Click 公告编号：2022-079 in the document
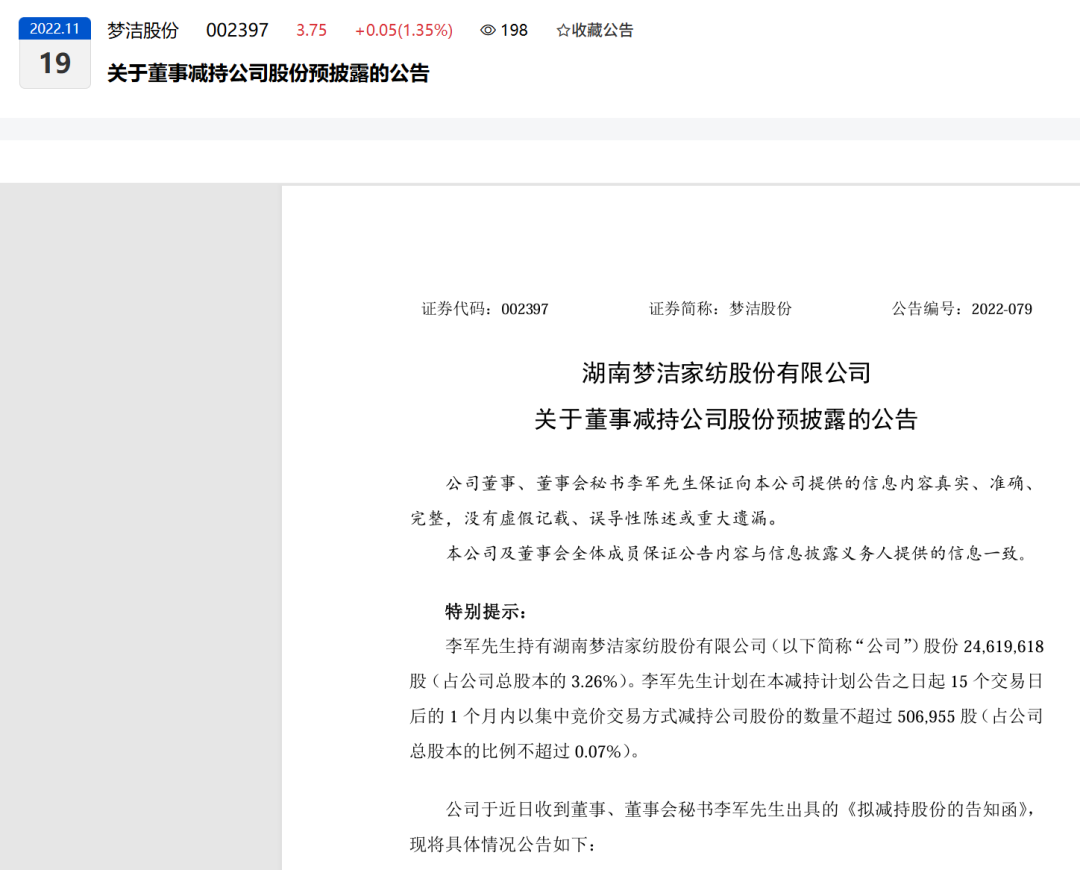This screenshot has height=870, width=1080. point(962,309)
